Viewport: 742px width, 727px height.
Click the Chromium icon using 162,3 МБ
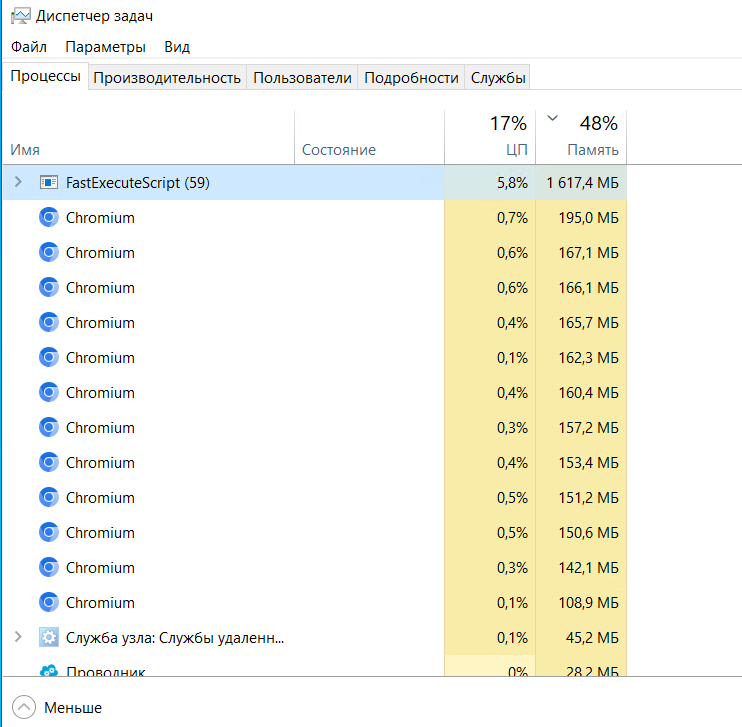[x=49, y=358]
